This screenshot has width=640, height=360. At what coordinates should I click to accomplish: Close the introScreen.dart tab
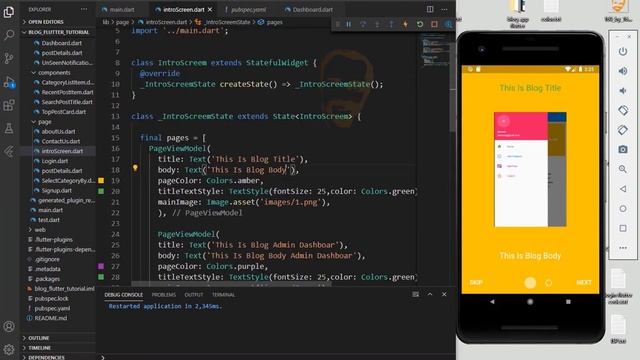pos(210,9)
